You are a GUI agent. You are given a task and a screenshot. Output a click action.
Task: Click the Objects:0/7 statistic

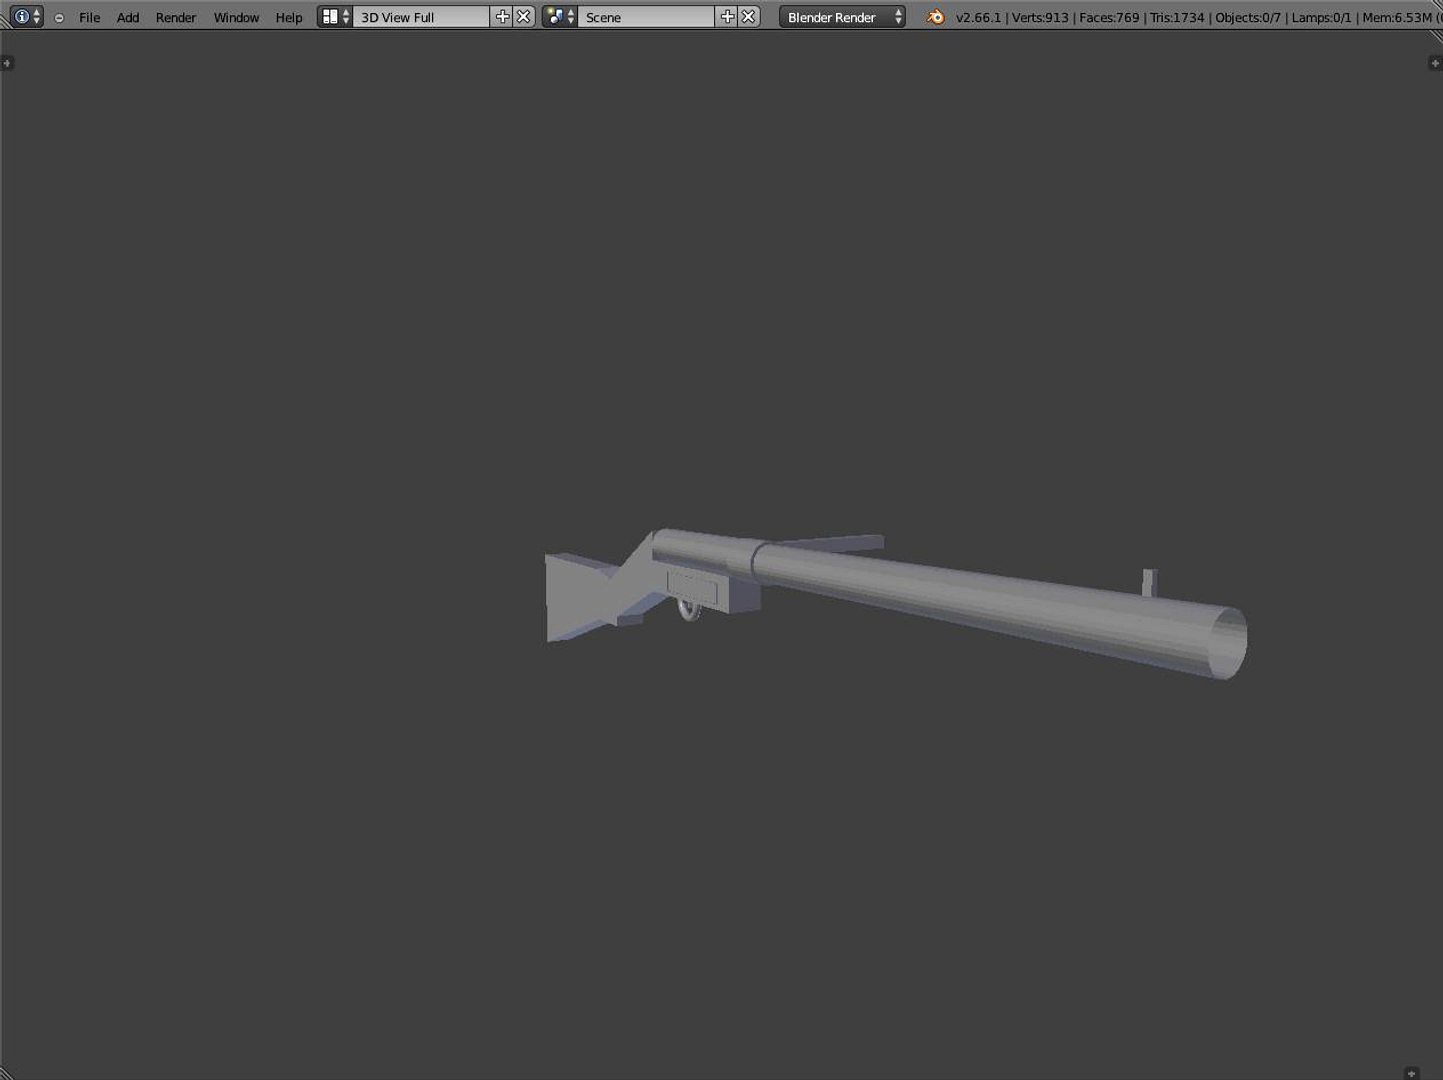coord(1248,17)
